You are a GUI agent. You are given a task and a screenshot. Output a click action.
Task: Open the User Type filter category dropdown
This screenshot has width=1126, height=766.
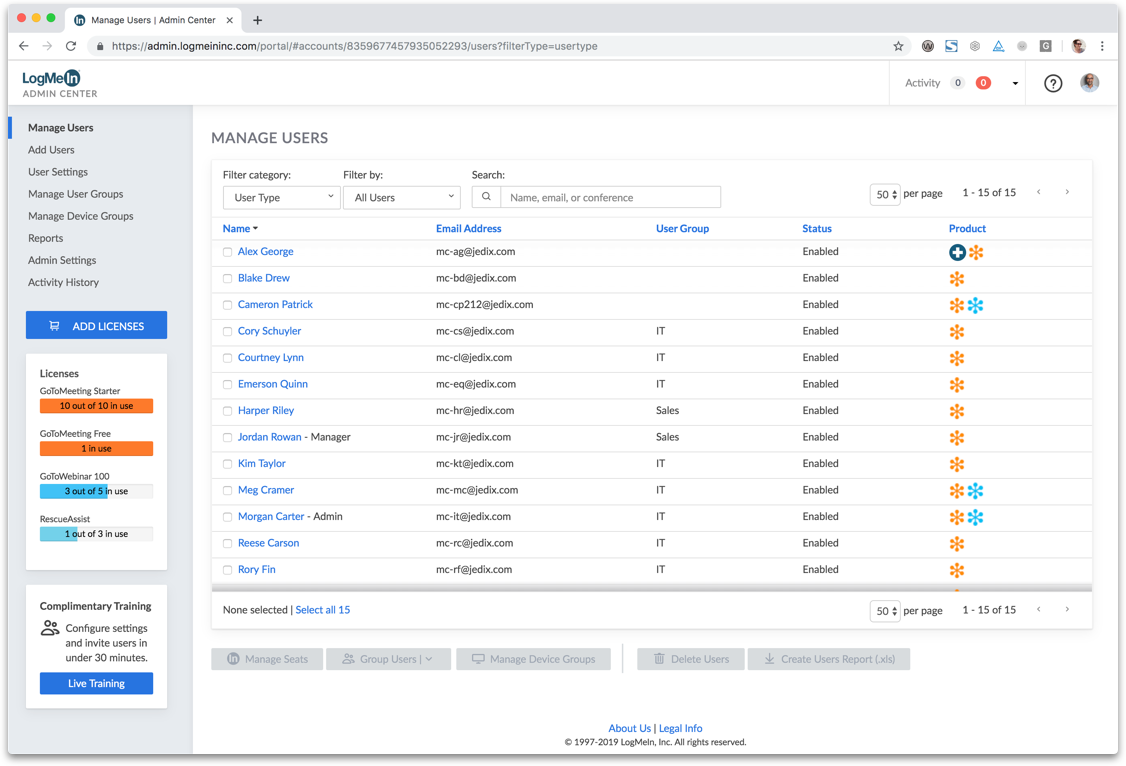pyautogui.click(x=281, y=198)
